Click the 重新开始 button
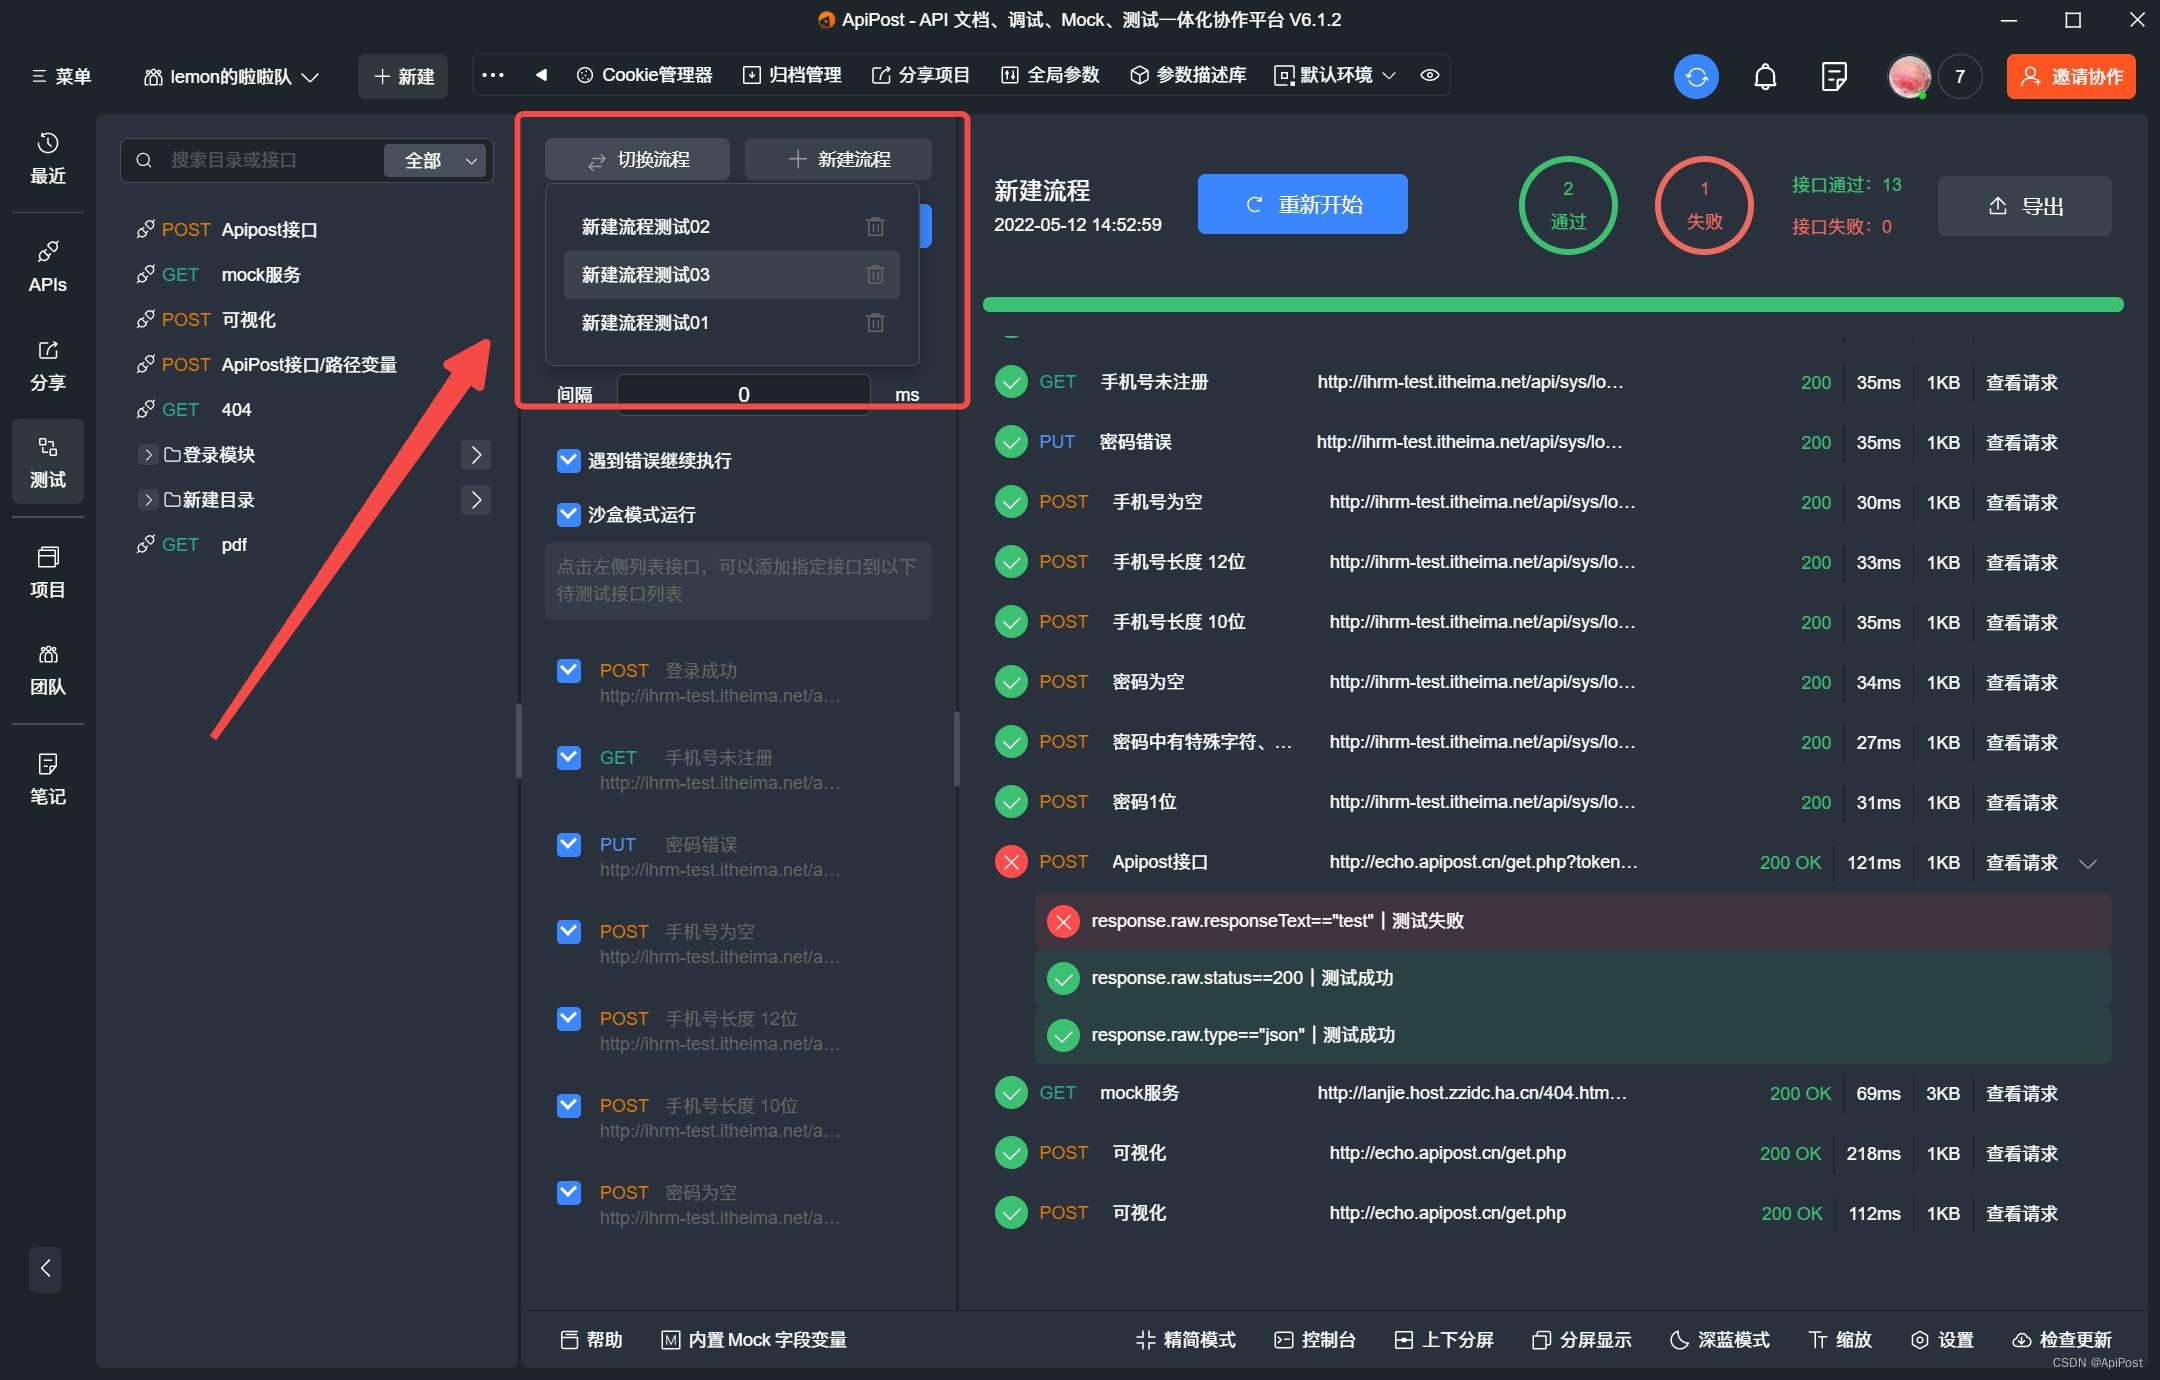Screen dimensions: 2160x1380 (1301, 204)
